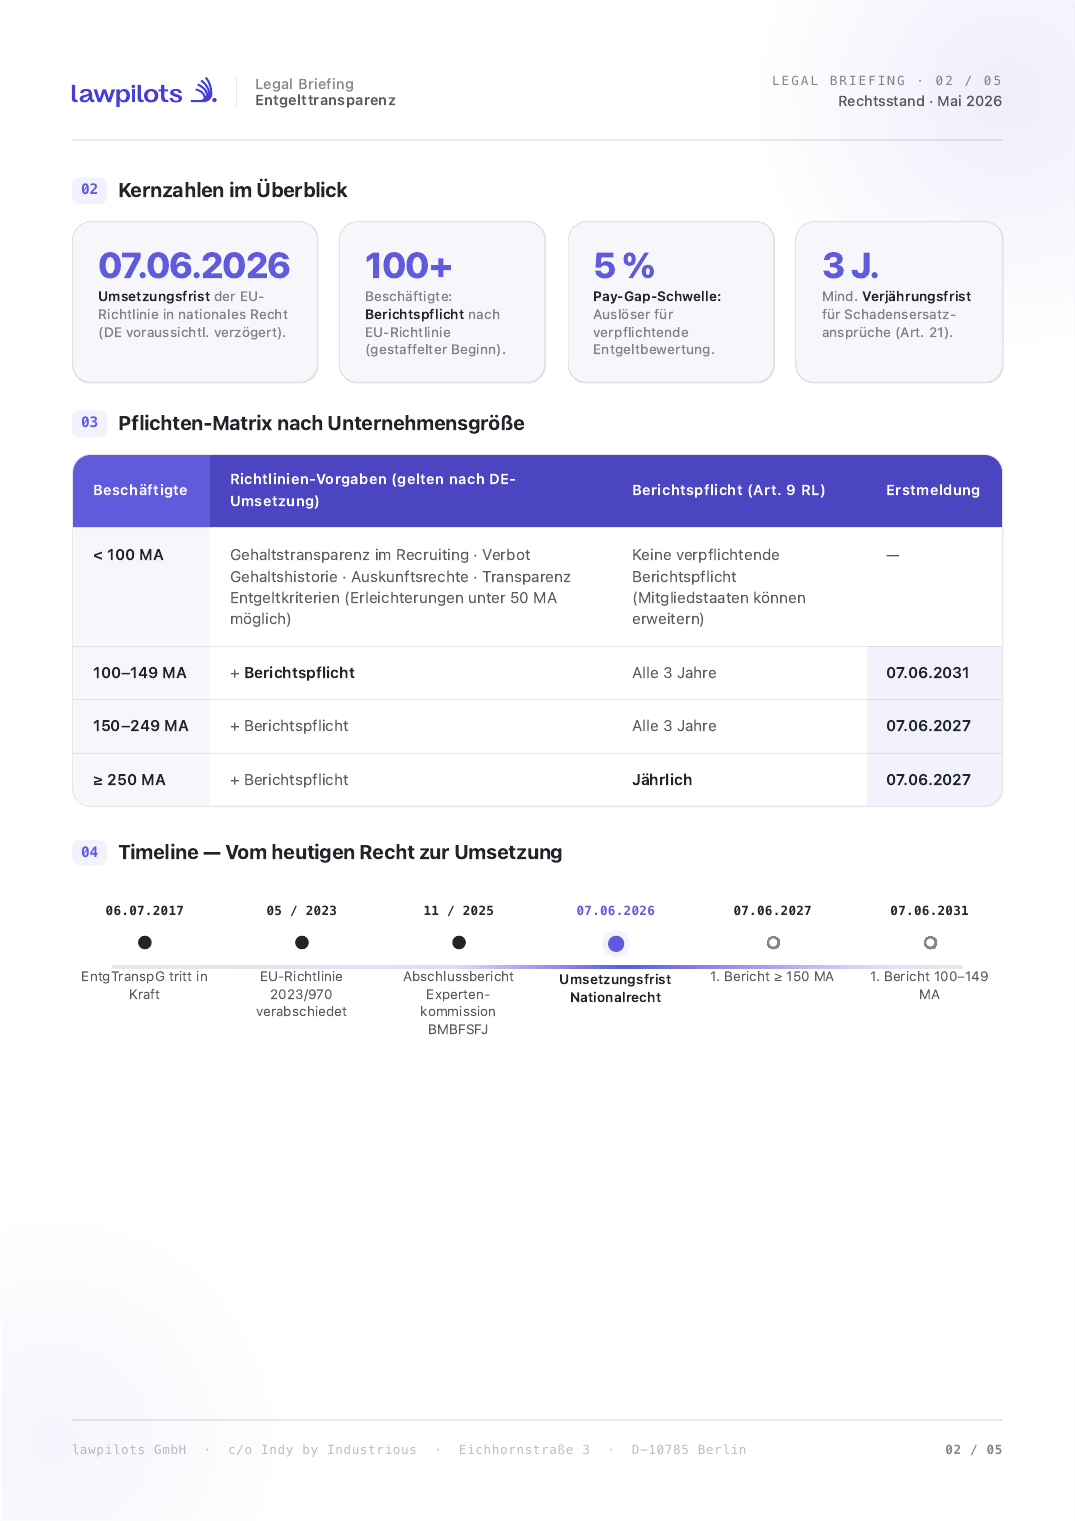
Task: Click the Richtlinien-Vorgaben column header
Action: coord(410,490)
